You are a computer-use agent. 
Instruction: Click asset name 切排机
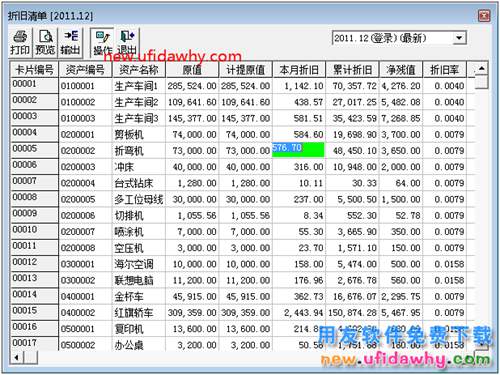[129, 216]
